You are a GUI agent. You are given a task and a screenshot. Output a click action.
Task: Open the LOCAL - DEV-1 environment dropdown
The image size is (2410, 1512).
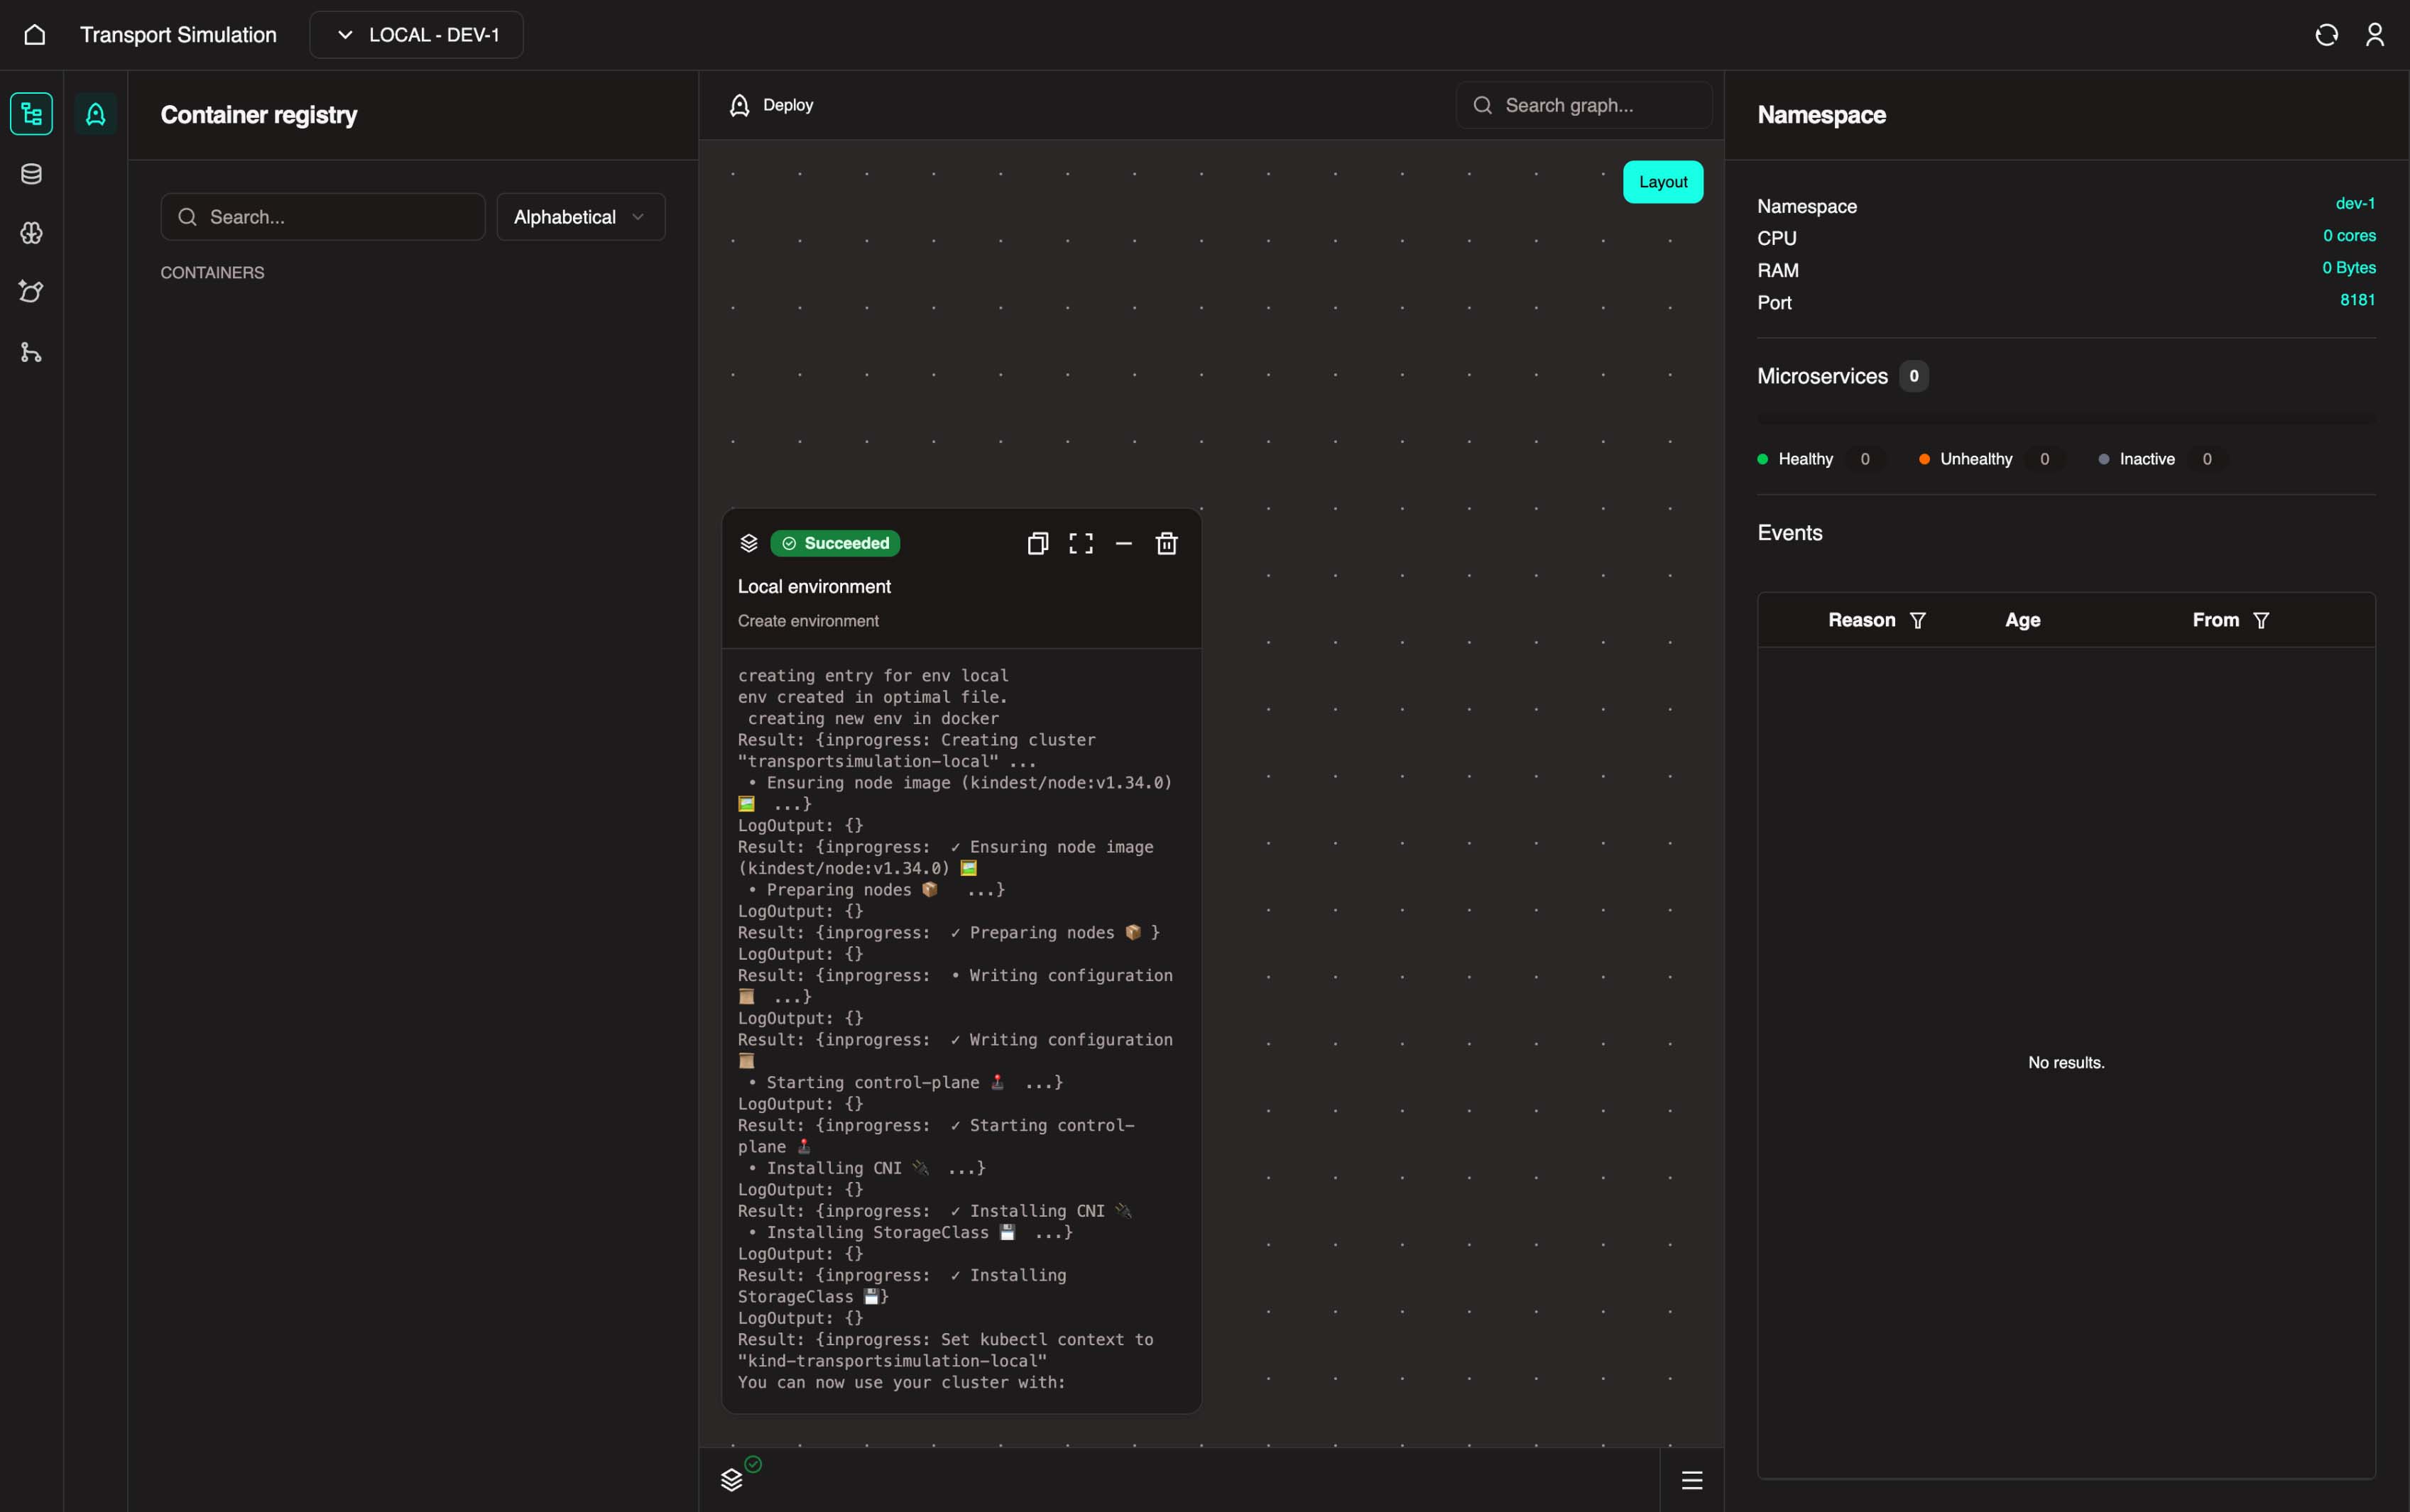416,35
